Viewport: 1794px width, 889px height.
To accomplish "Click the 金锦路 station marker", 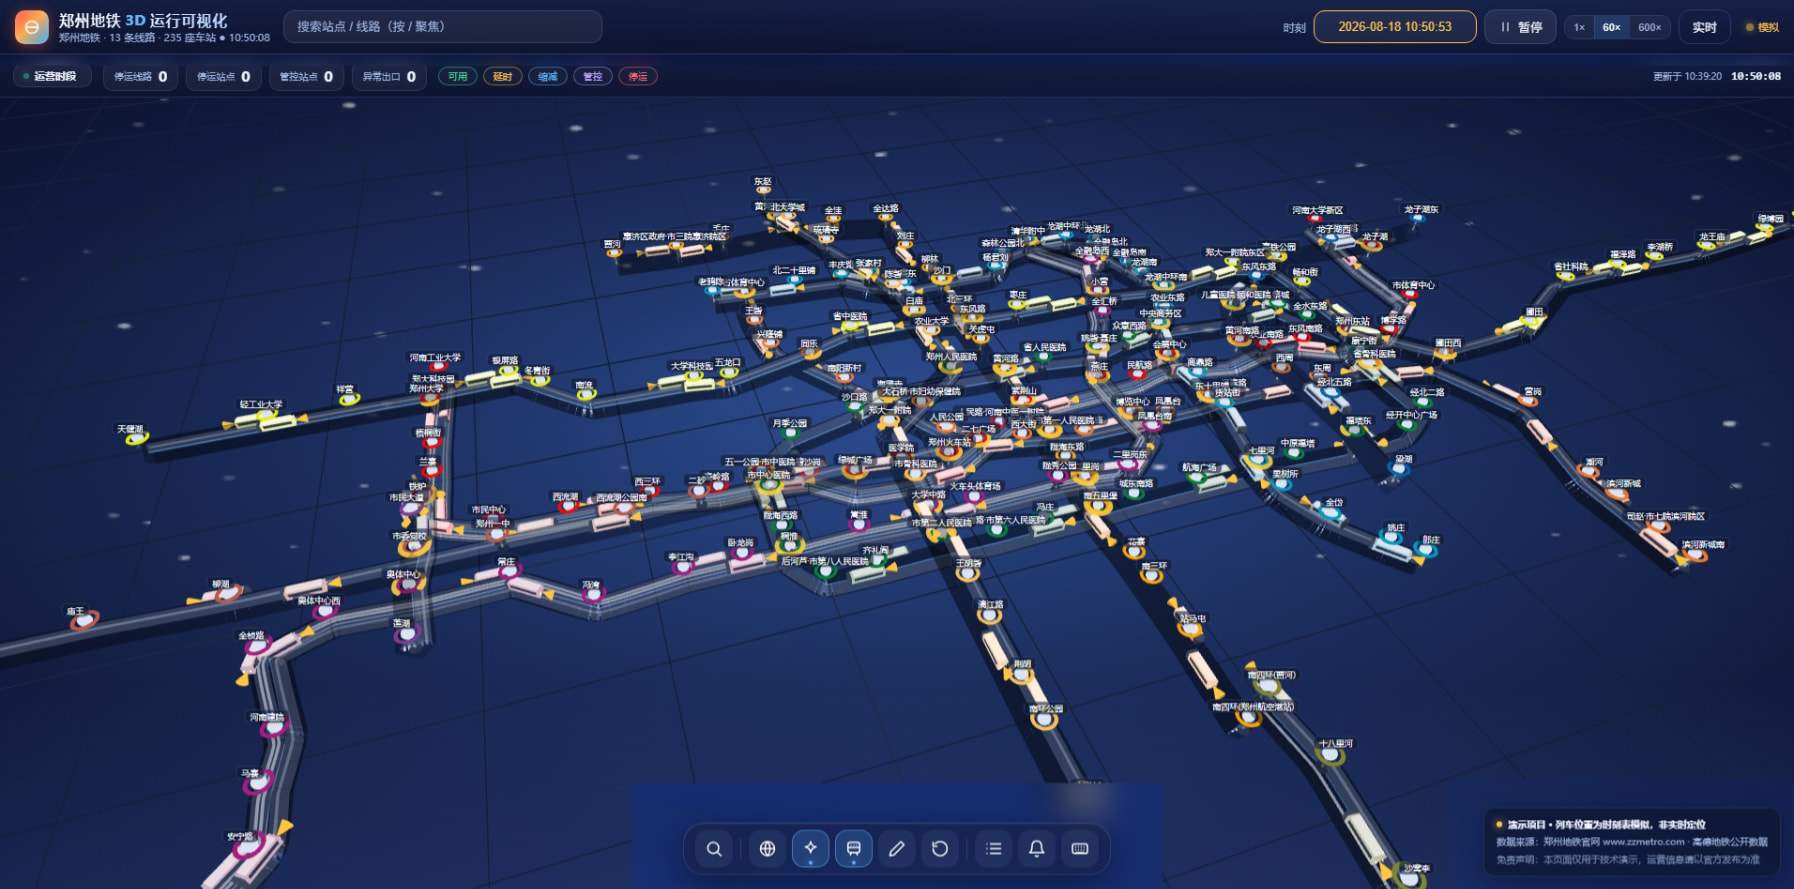I will pos(256,647).
